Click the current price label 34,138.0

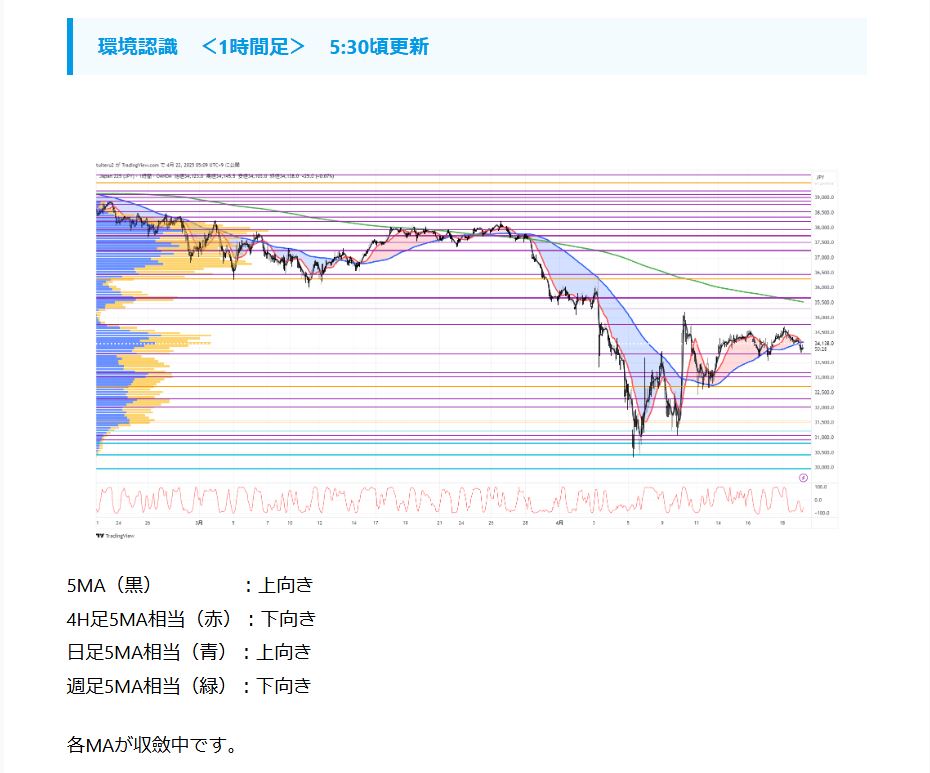[824, 343]
